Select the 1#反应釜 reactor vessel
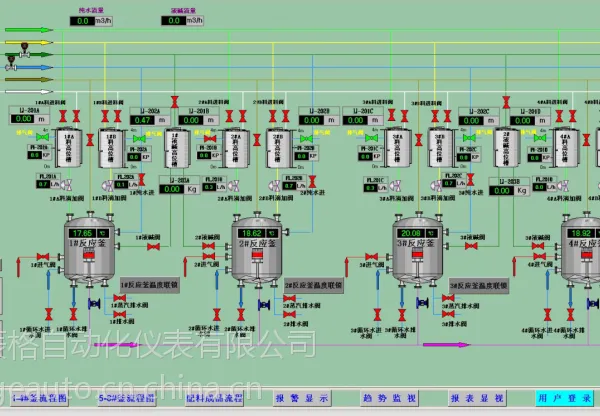 tap(89, 249)
